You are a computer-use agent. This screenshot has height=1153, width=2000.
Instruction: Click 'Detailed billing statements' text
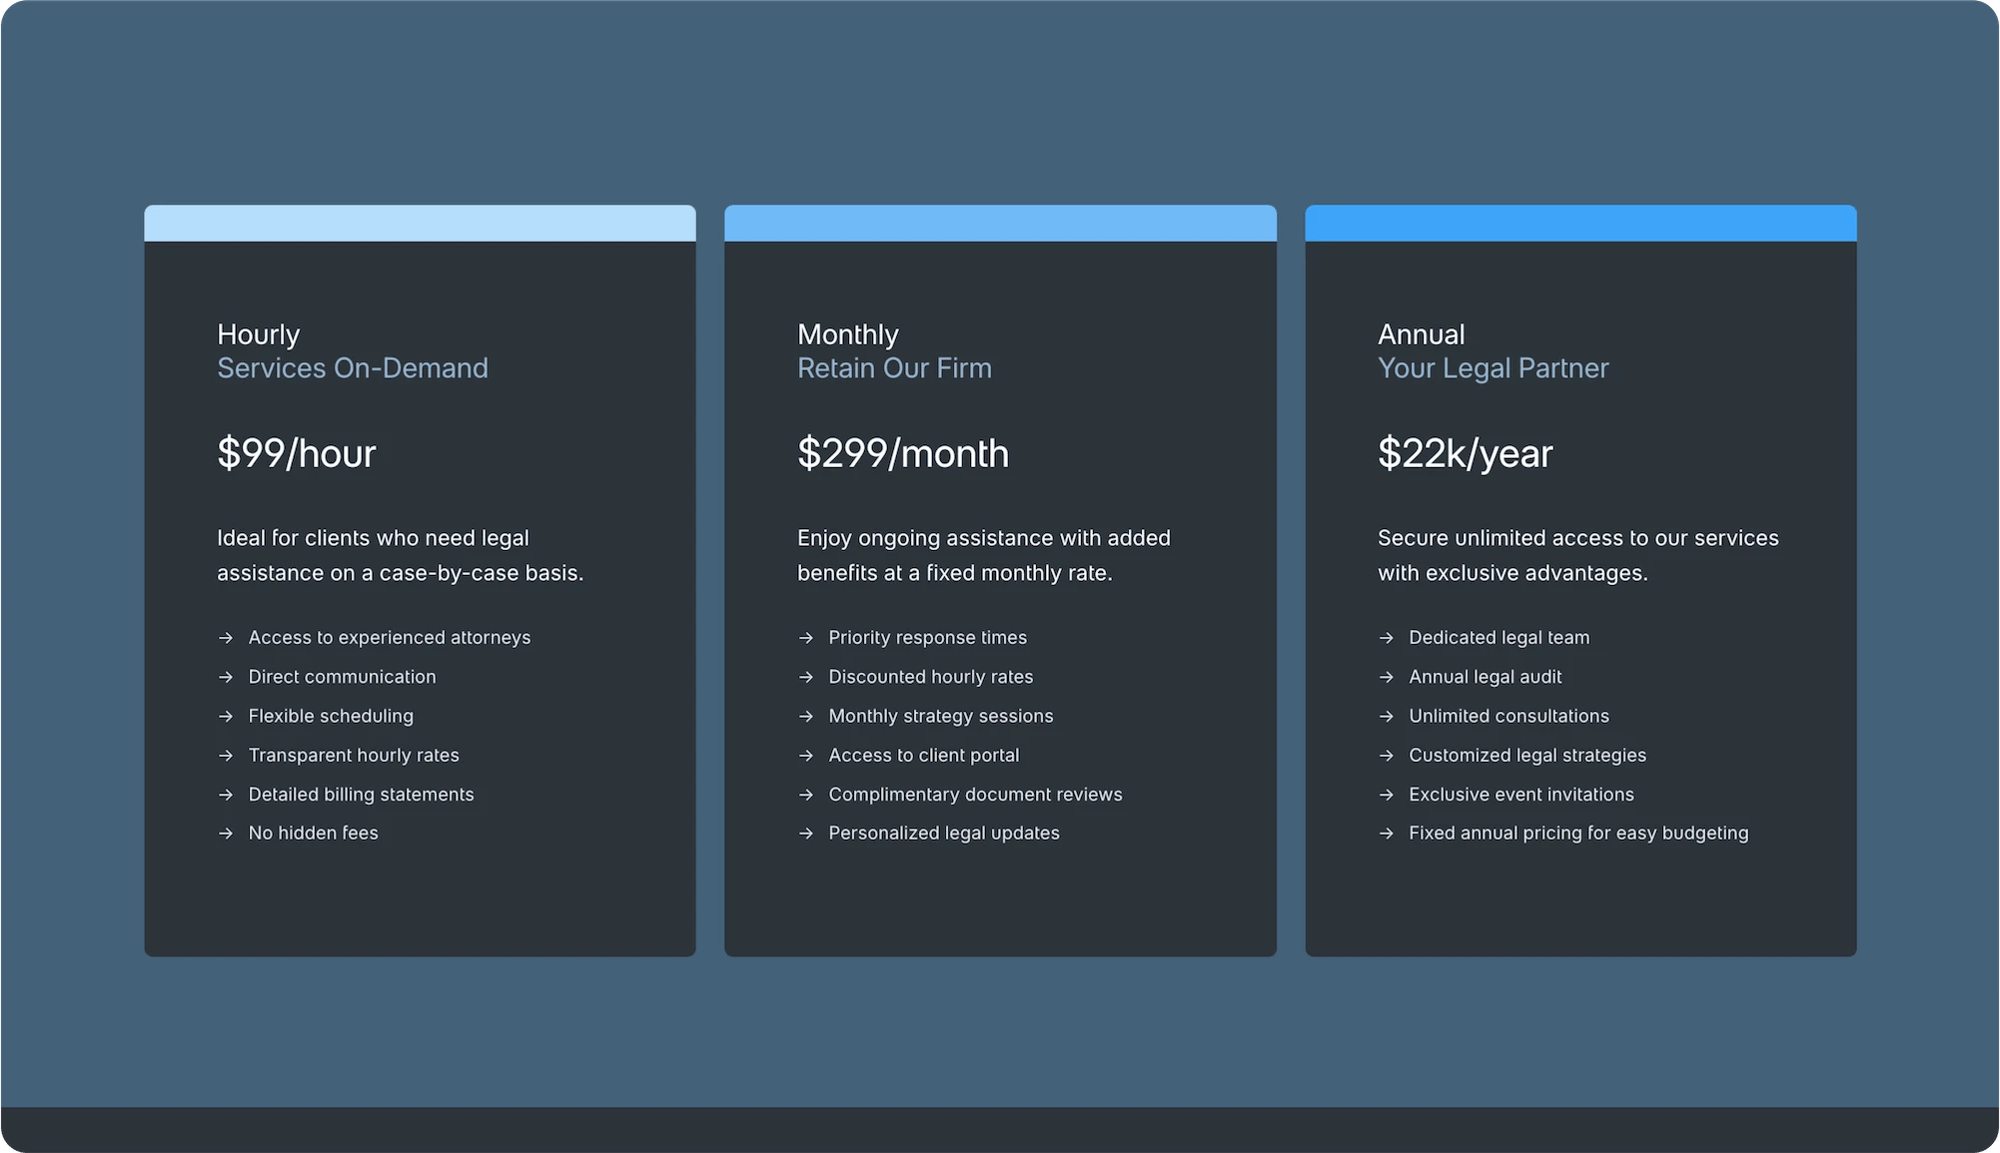[361, 794]
